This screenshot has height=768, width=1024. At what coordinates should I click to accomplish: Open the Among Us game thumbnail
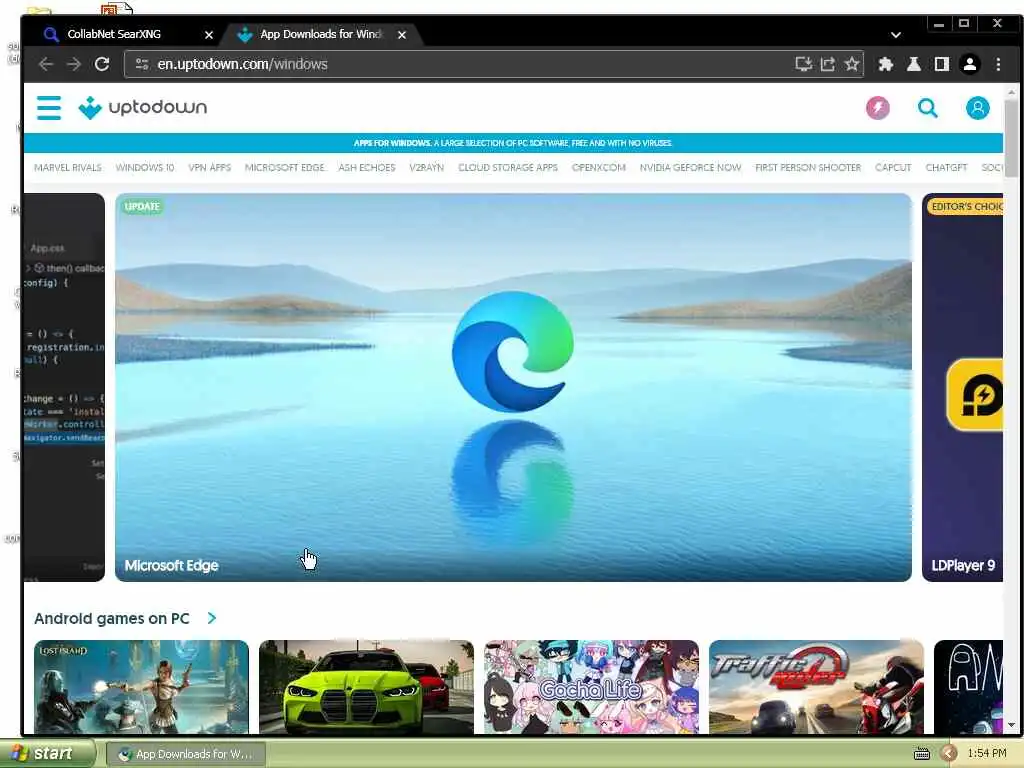coord(968,687)
